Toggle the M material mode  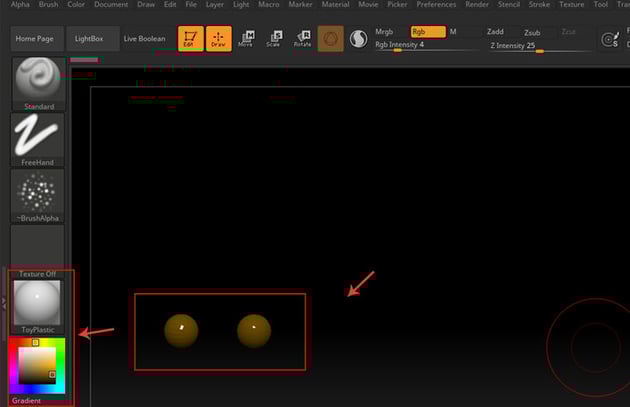pos(453,32)
